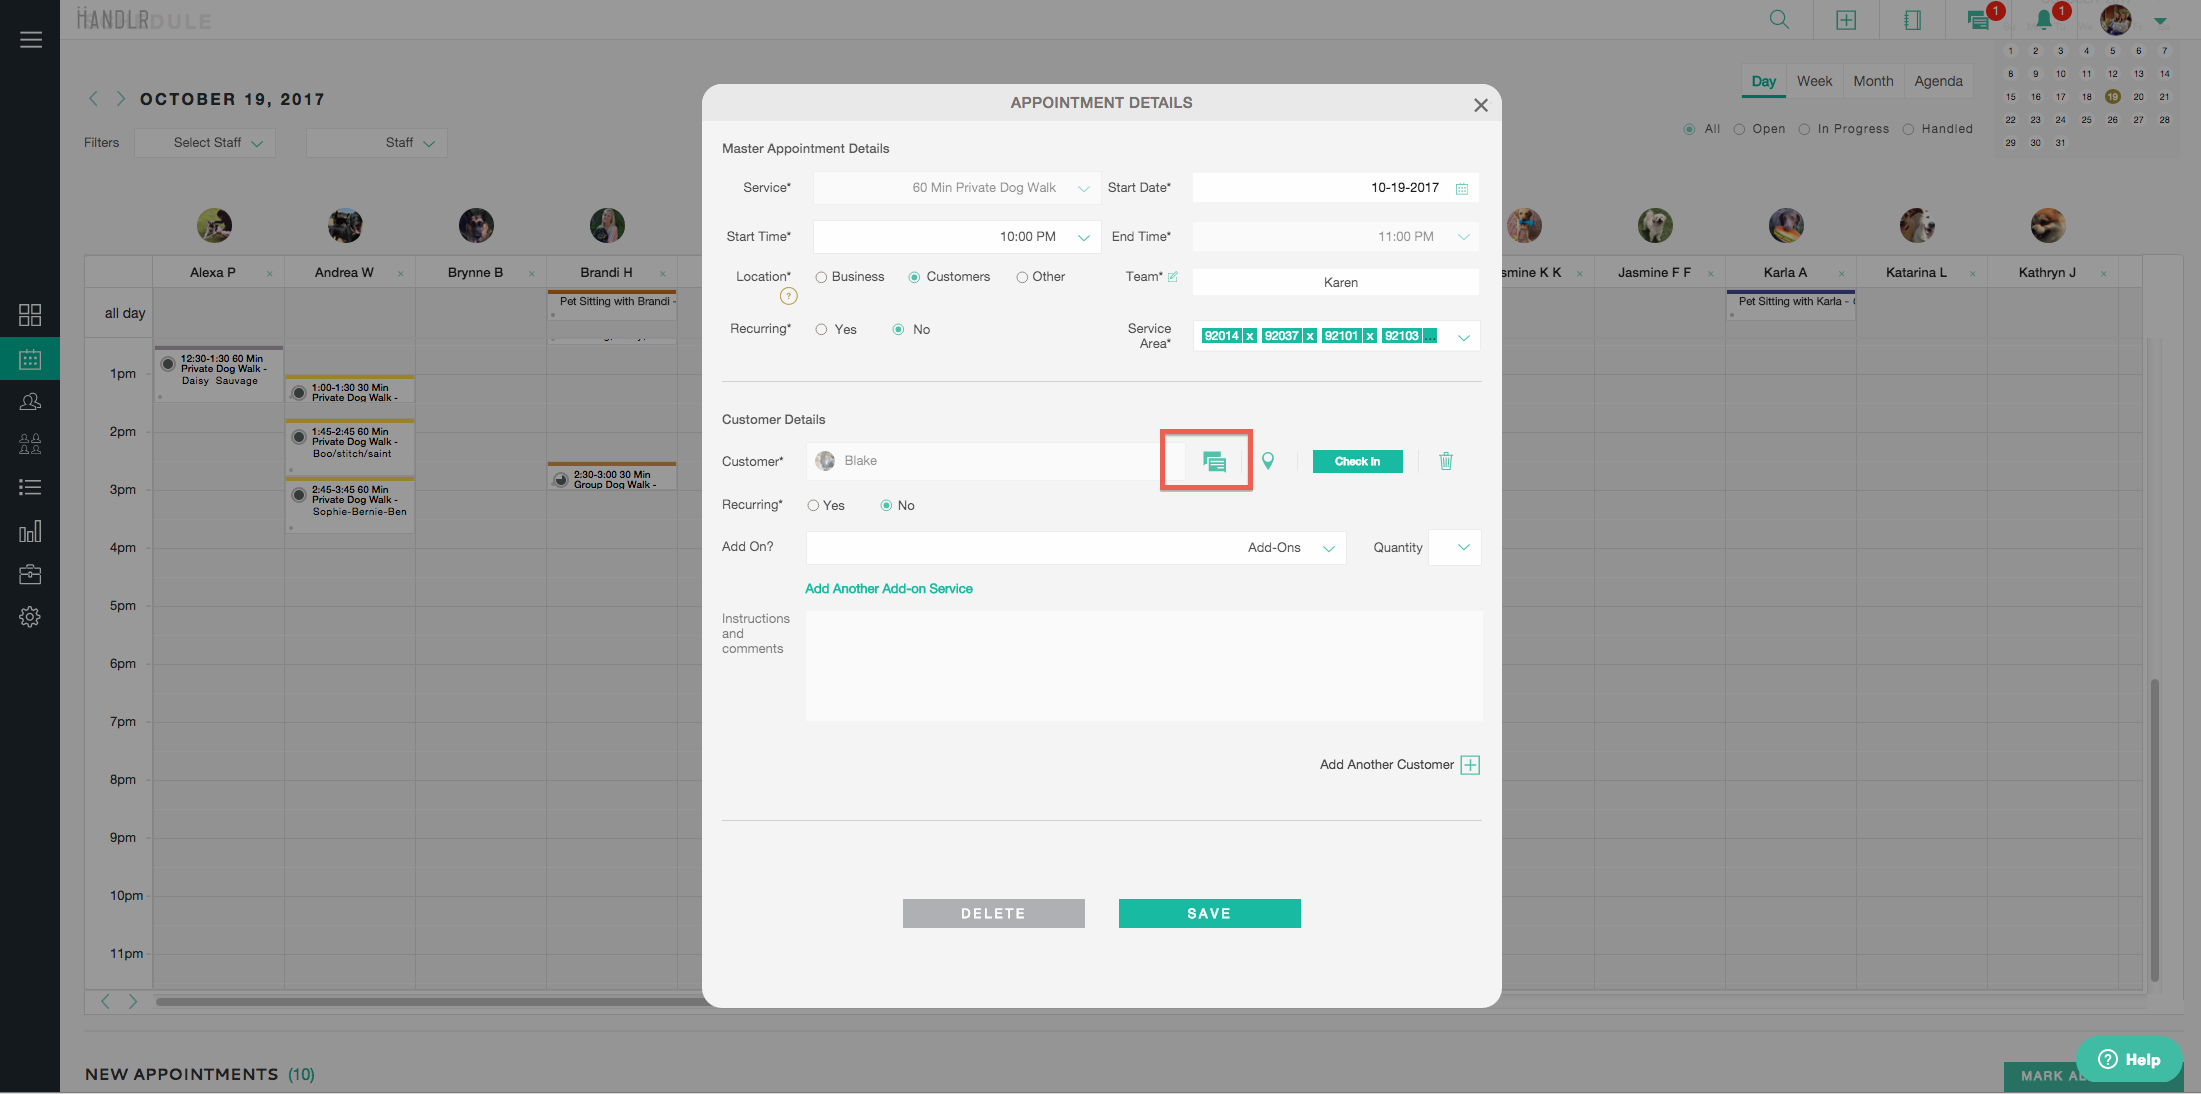The height and width of the screenshot is (1094, 2201).
Task: Select the Business location radio button
Action: point(821,277)
